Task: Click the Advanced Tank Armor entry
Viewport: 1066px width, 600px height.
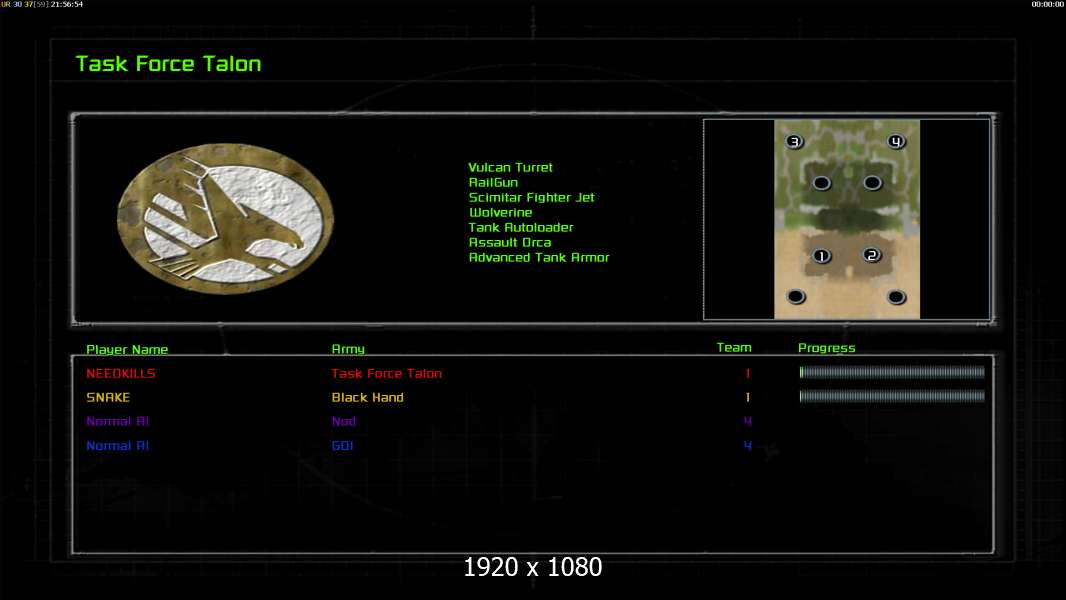Action: coord(539,257)
